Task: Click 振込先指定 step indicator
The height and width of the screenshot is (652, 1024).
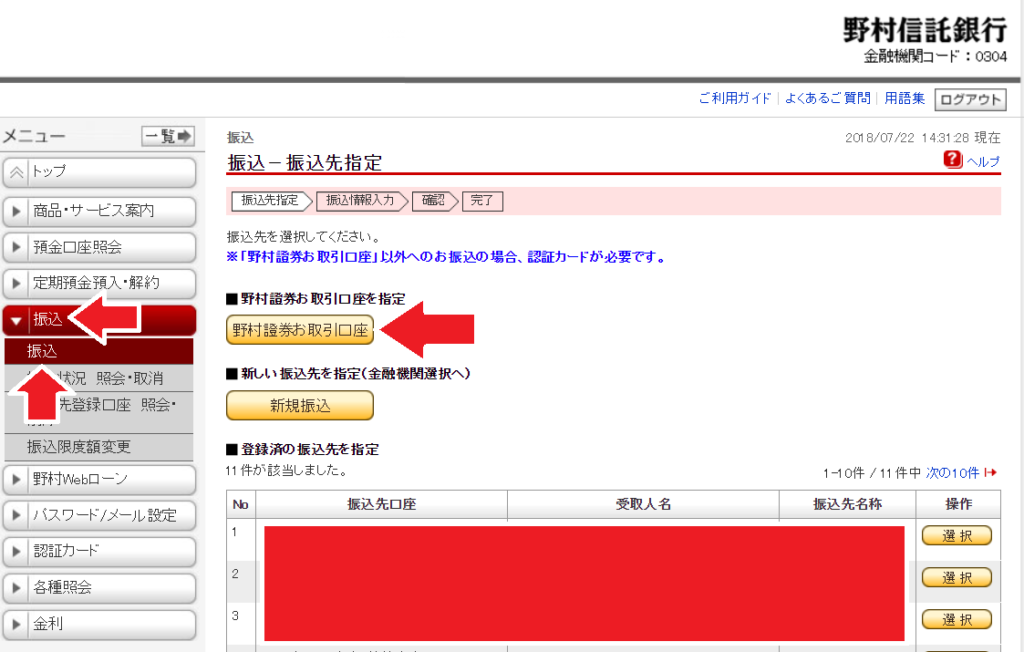Action: (270, 201)
